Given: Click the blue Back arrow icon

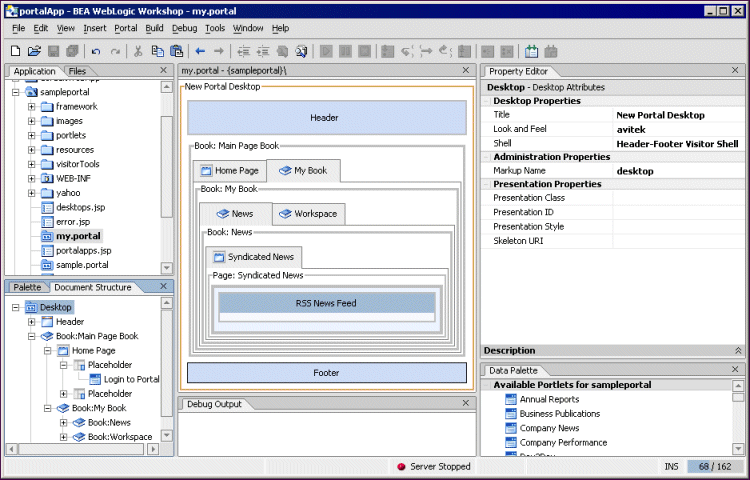Looking at the screenshot, I should point(200,51).
